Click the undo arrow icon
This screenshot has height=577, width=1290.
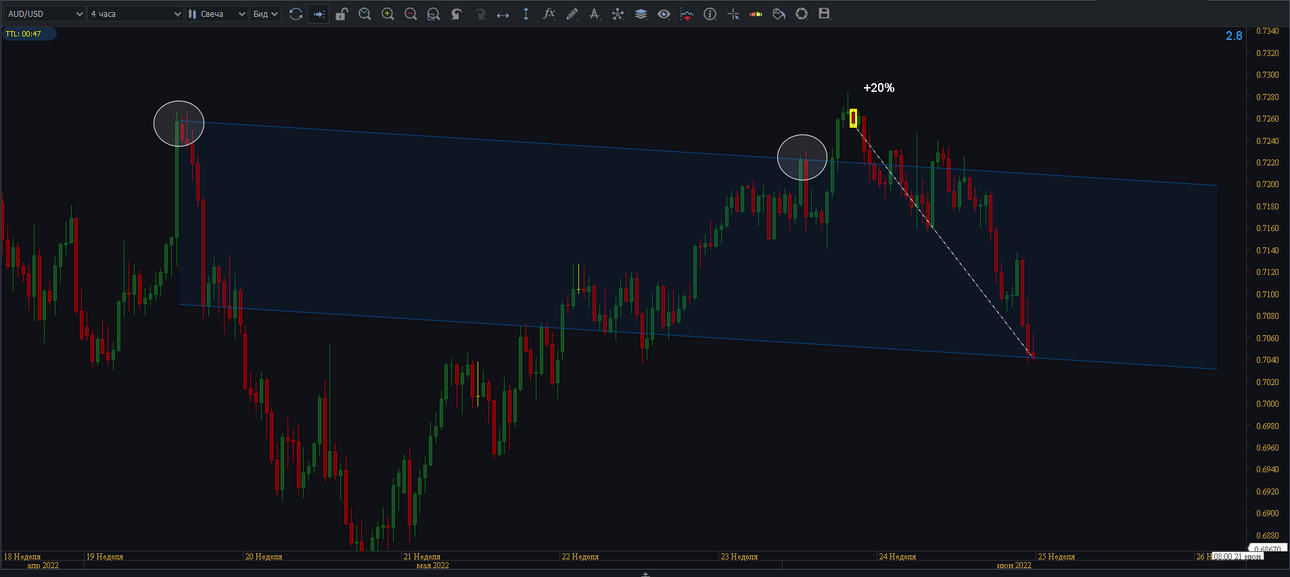click(x=456, y=14)
